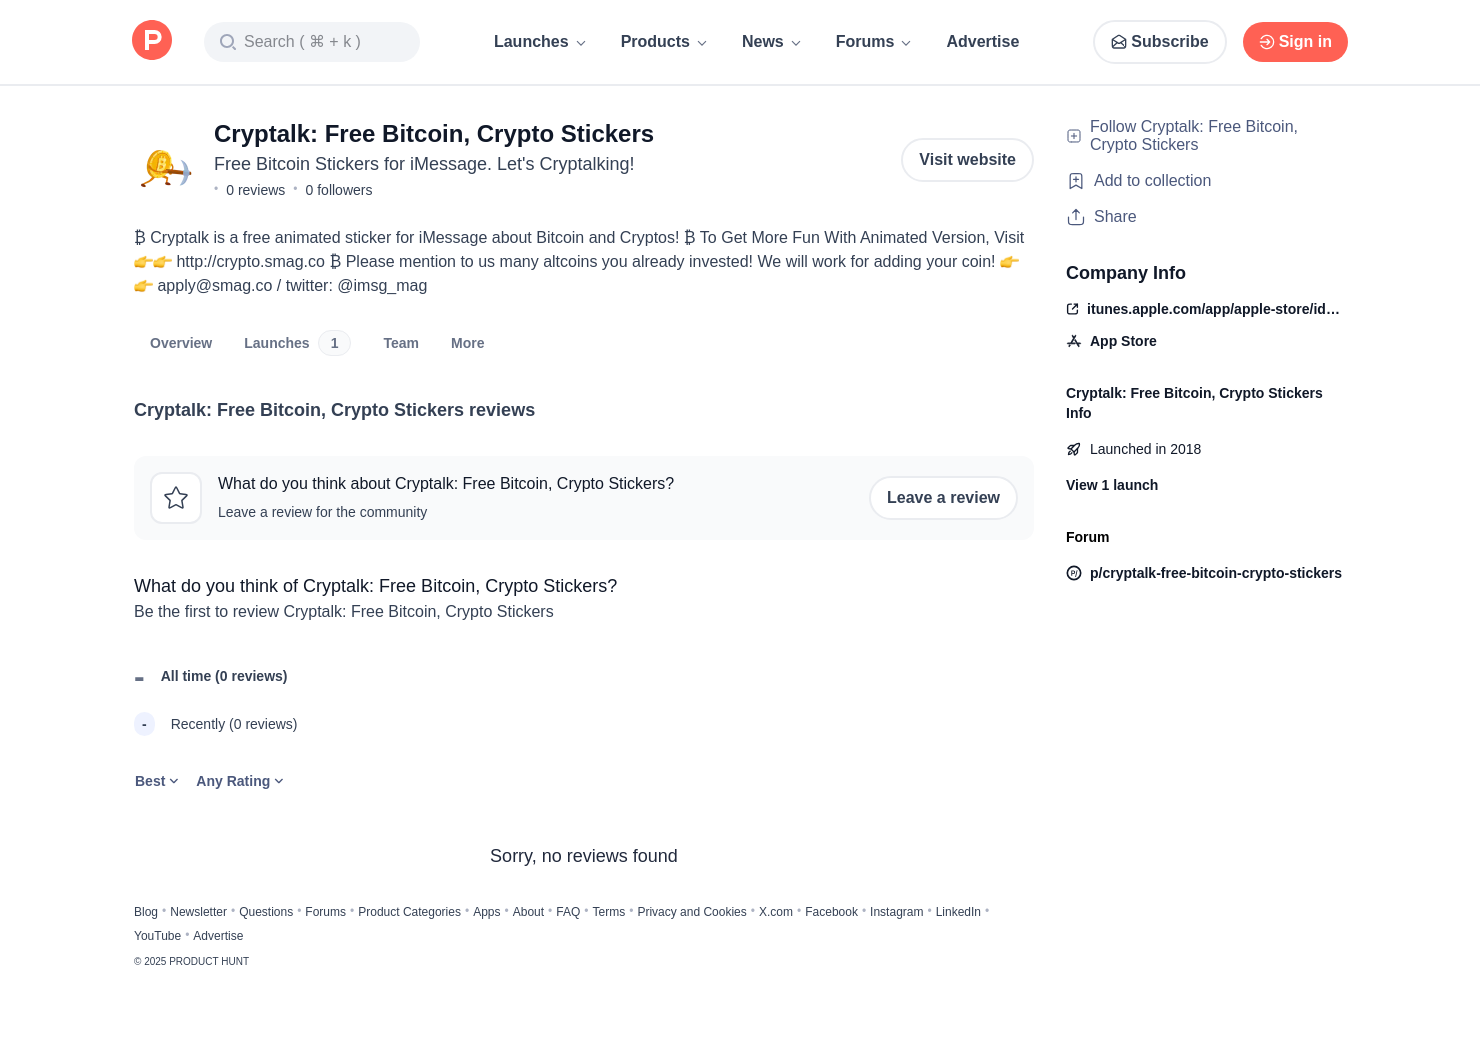Open the Any Rating filter dropdown

pyautogui.click(x=240, y=781)
